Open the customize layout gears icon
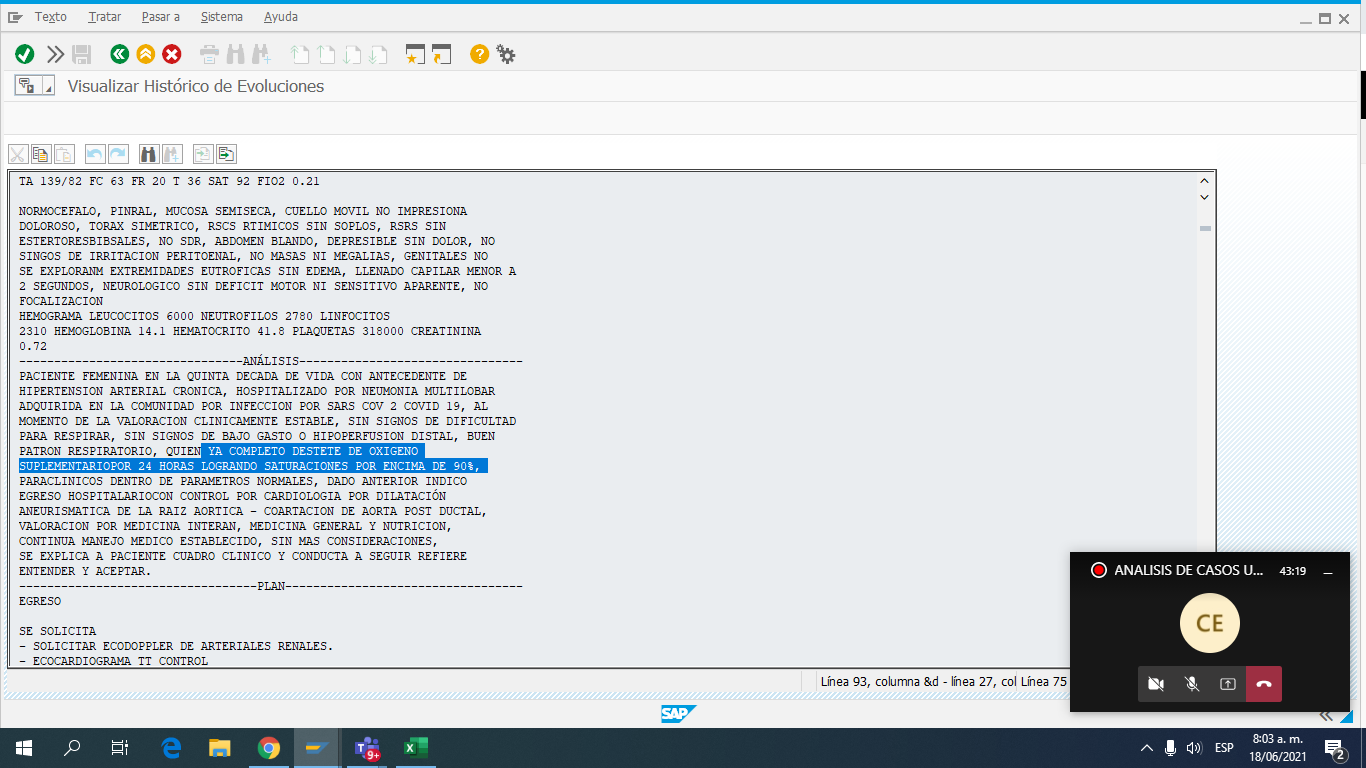This screenshot has height=768, width=1366. [506, 54]
